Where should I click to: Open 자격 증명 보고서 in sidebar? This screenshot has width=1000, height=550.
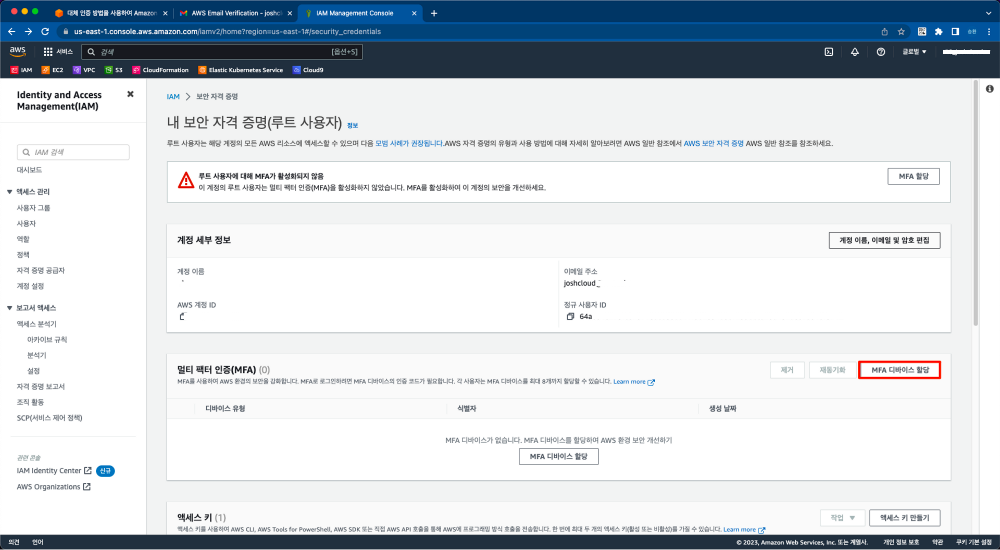[x=41, y=387]
